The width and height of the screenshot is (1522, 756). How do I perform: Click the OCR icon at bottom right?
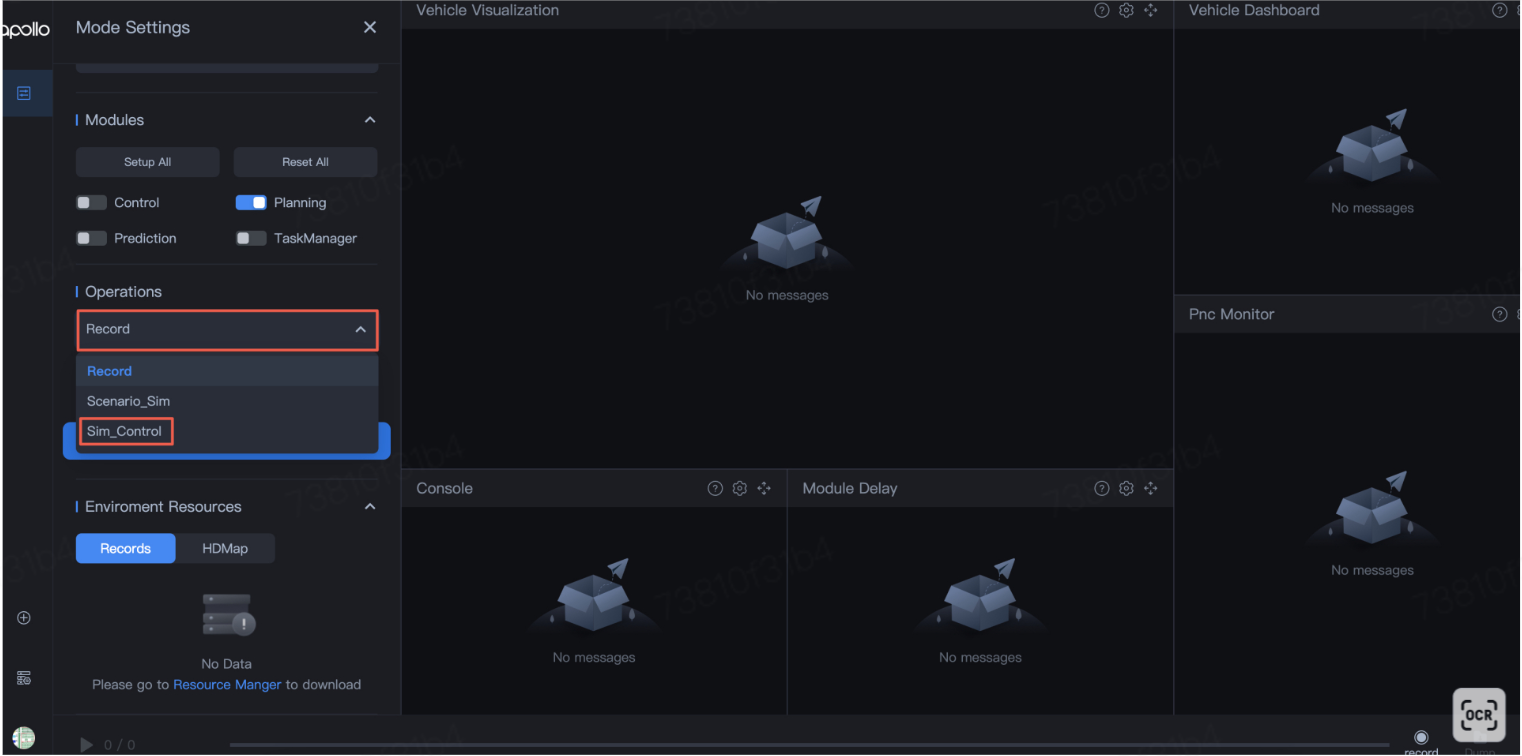click(1478, 714)
